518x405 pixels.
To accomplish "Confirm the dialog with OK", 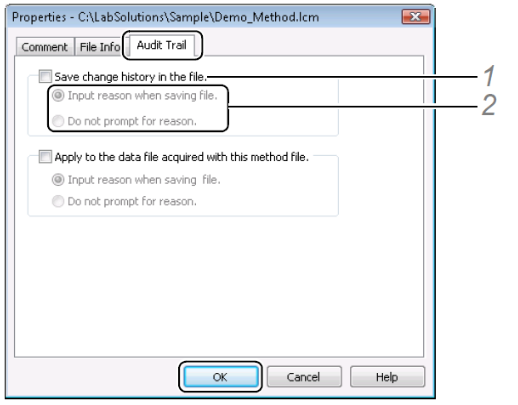I will pos(220,377).
